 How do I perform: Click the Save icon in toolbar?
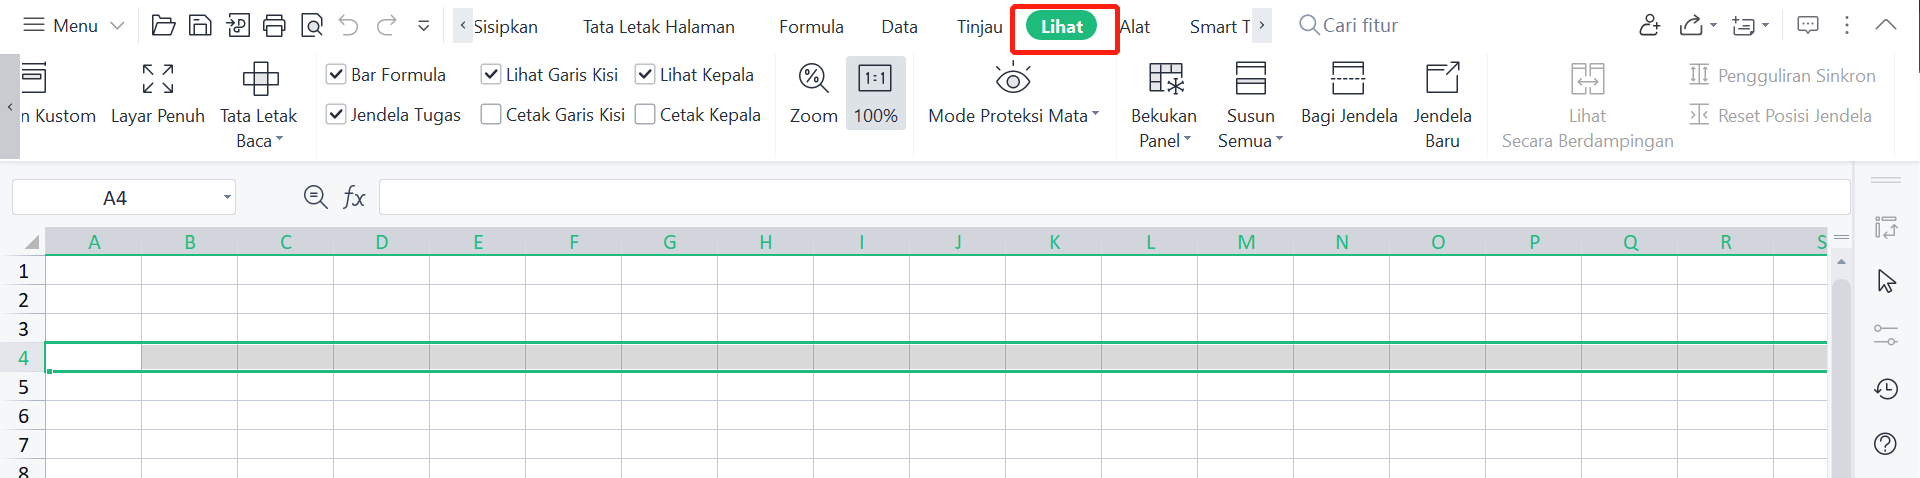tap(200, 26)
